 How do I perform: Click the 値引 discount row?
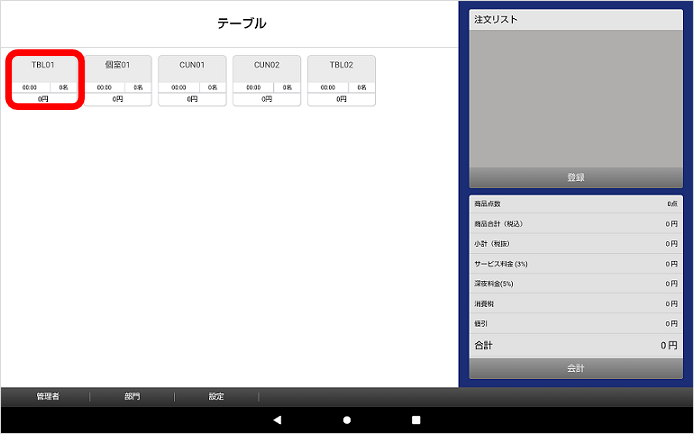point(575,324)
